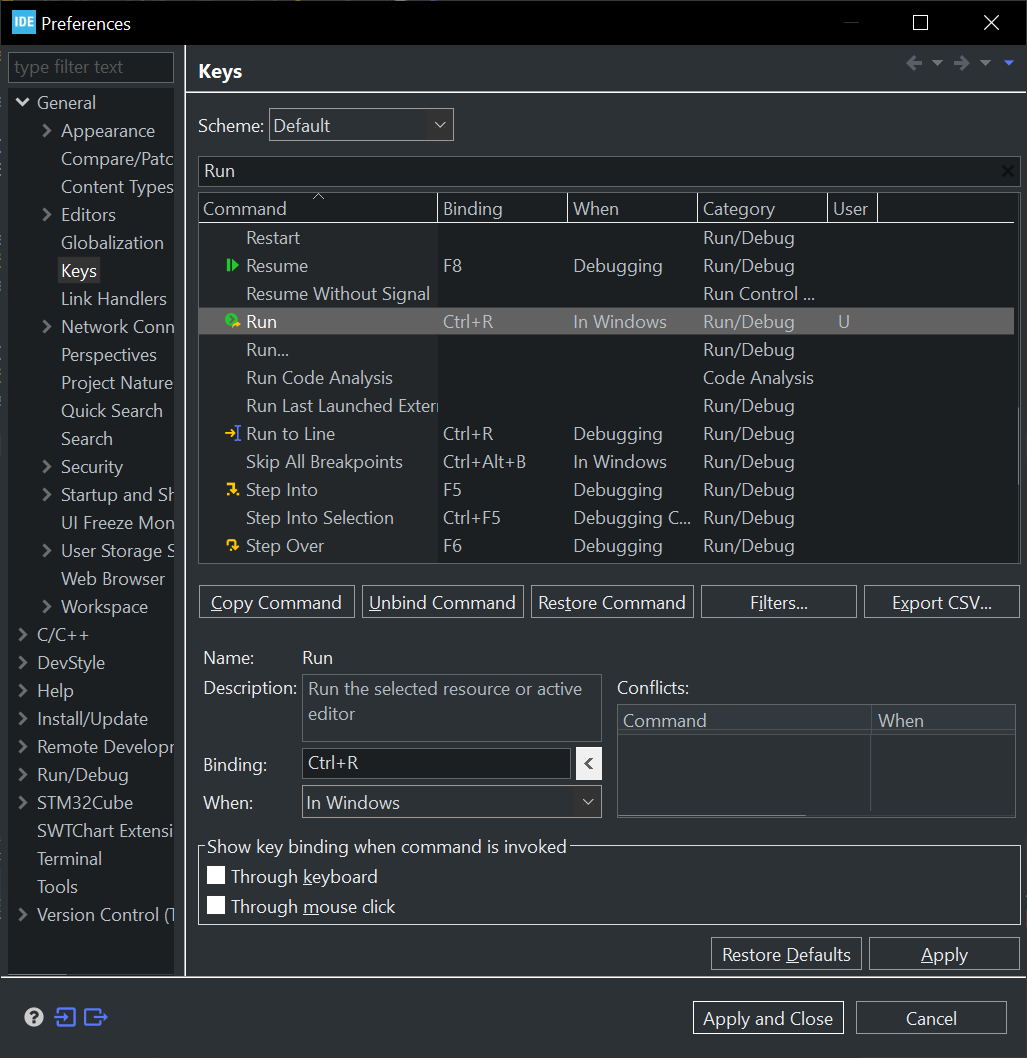
Task: Click the Binding input field
Action: (x=436, y=763)
